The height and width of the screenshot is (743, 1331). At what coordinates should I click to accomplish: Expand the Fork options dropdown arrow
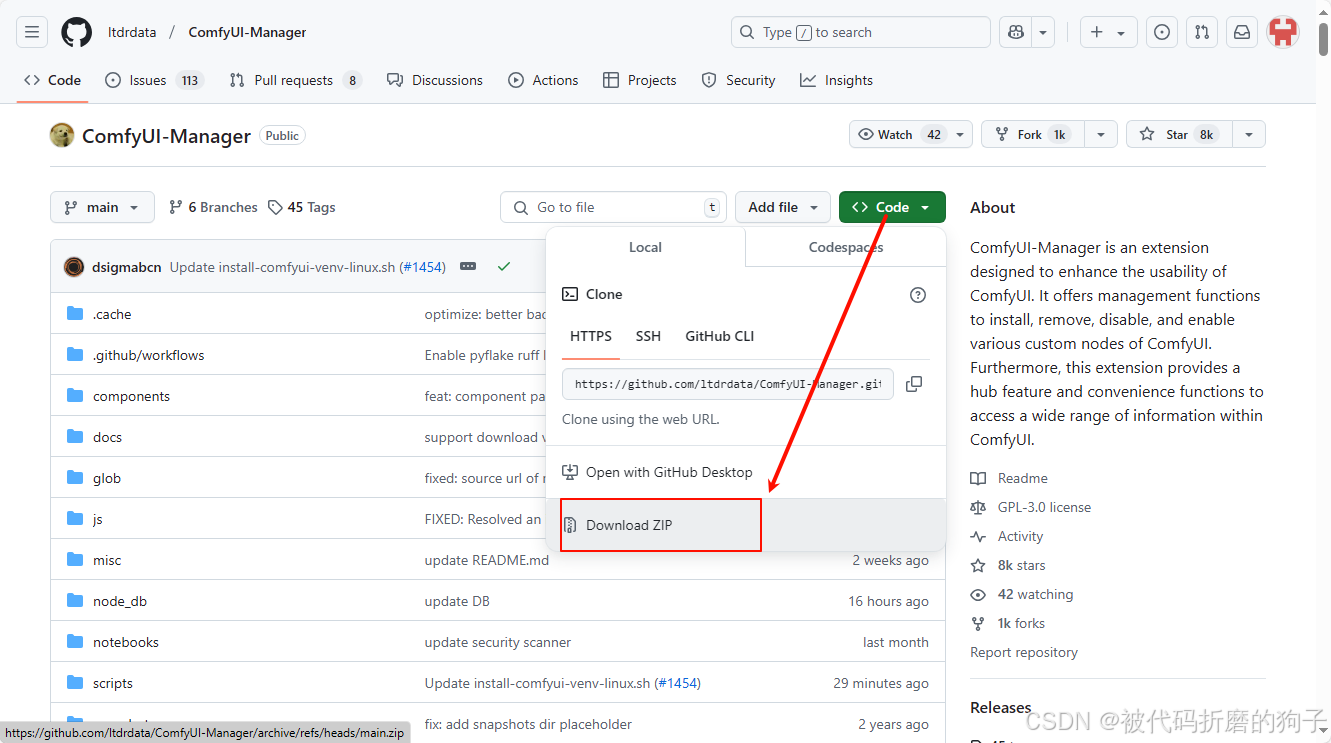(1101, 134)
